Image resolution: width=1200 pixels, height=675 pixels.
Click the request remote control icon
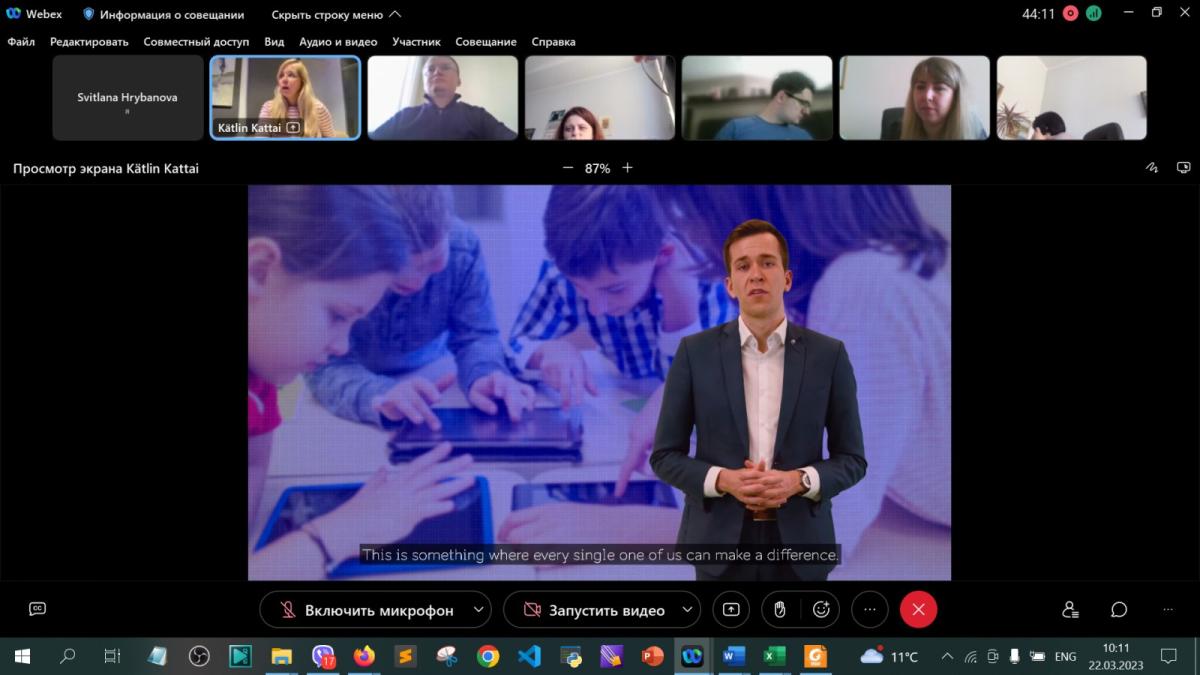pyautogui.click(x=1183, y=168)
